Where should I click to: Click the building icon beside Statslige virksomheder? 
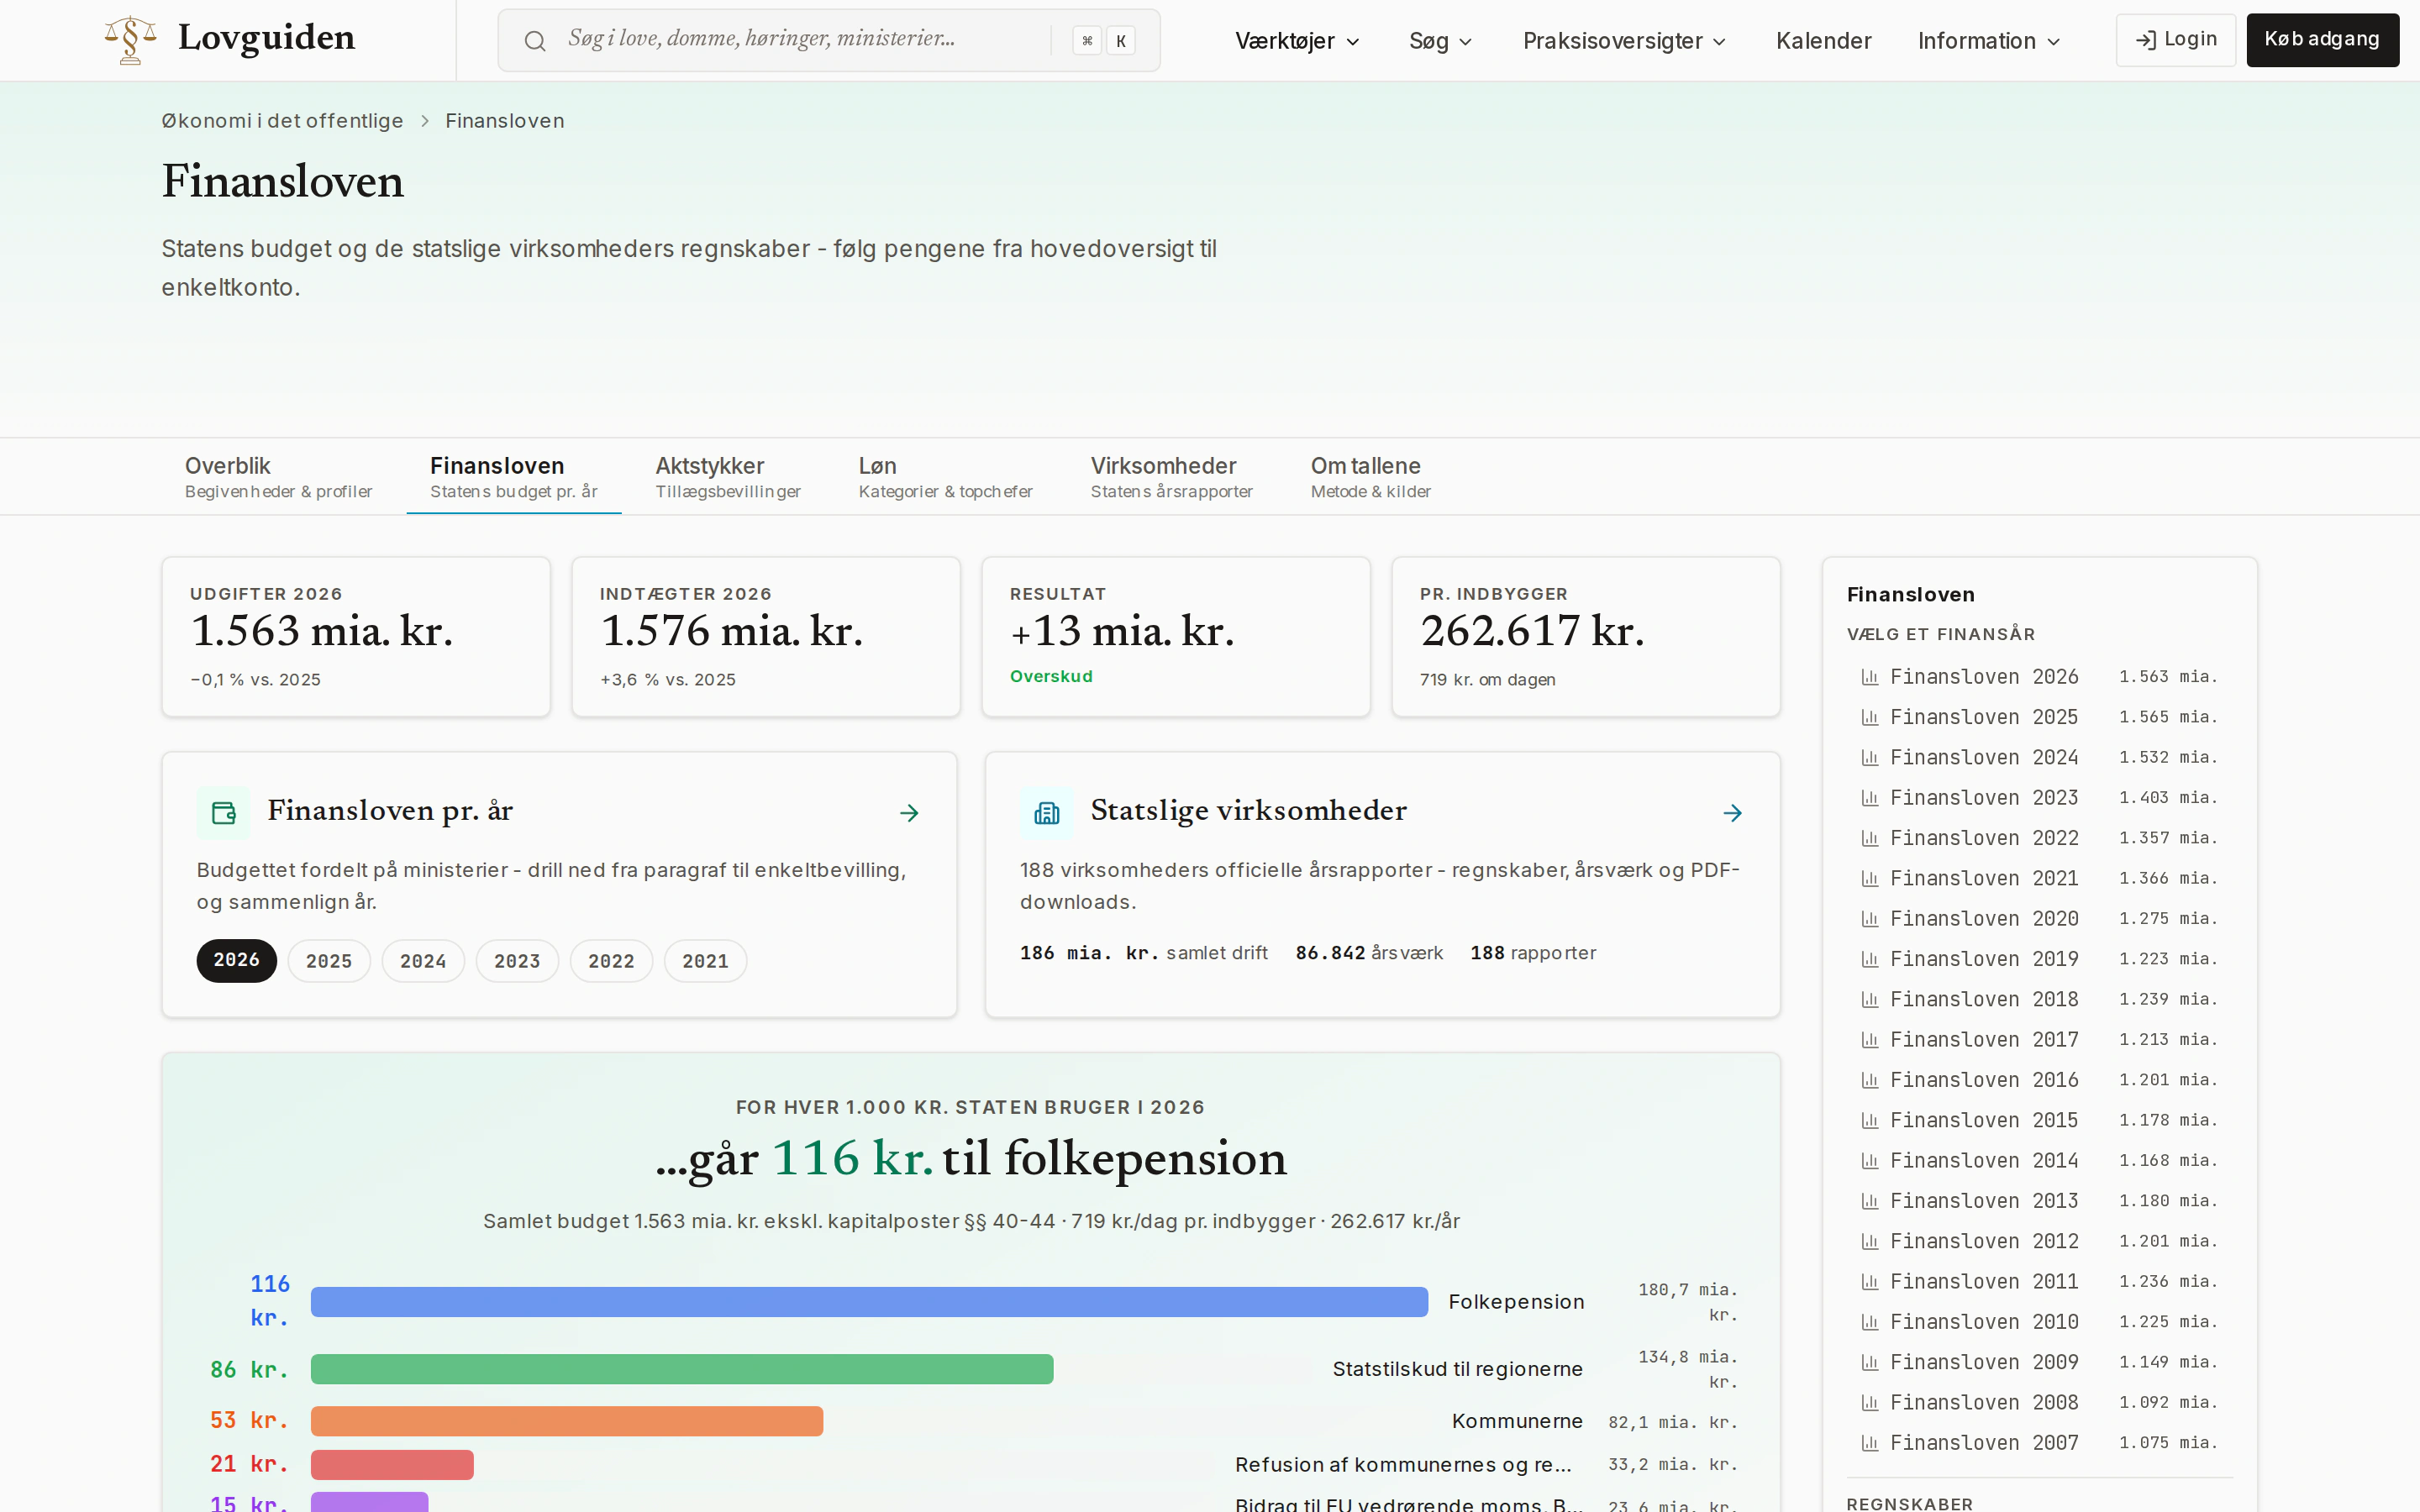1046,813
